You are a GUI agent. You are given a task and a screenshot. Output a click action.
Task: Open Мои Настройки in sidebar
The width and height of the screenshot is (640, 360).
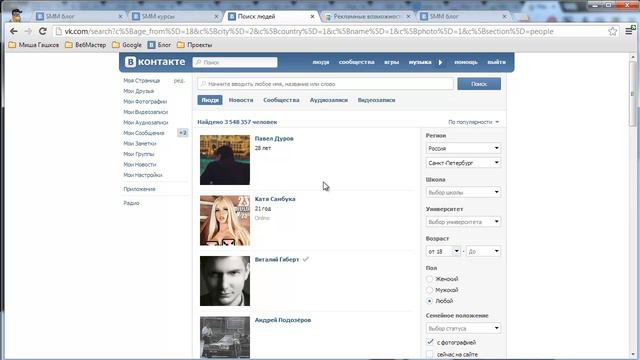tap(143, 175)
